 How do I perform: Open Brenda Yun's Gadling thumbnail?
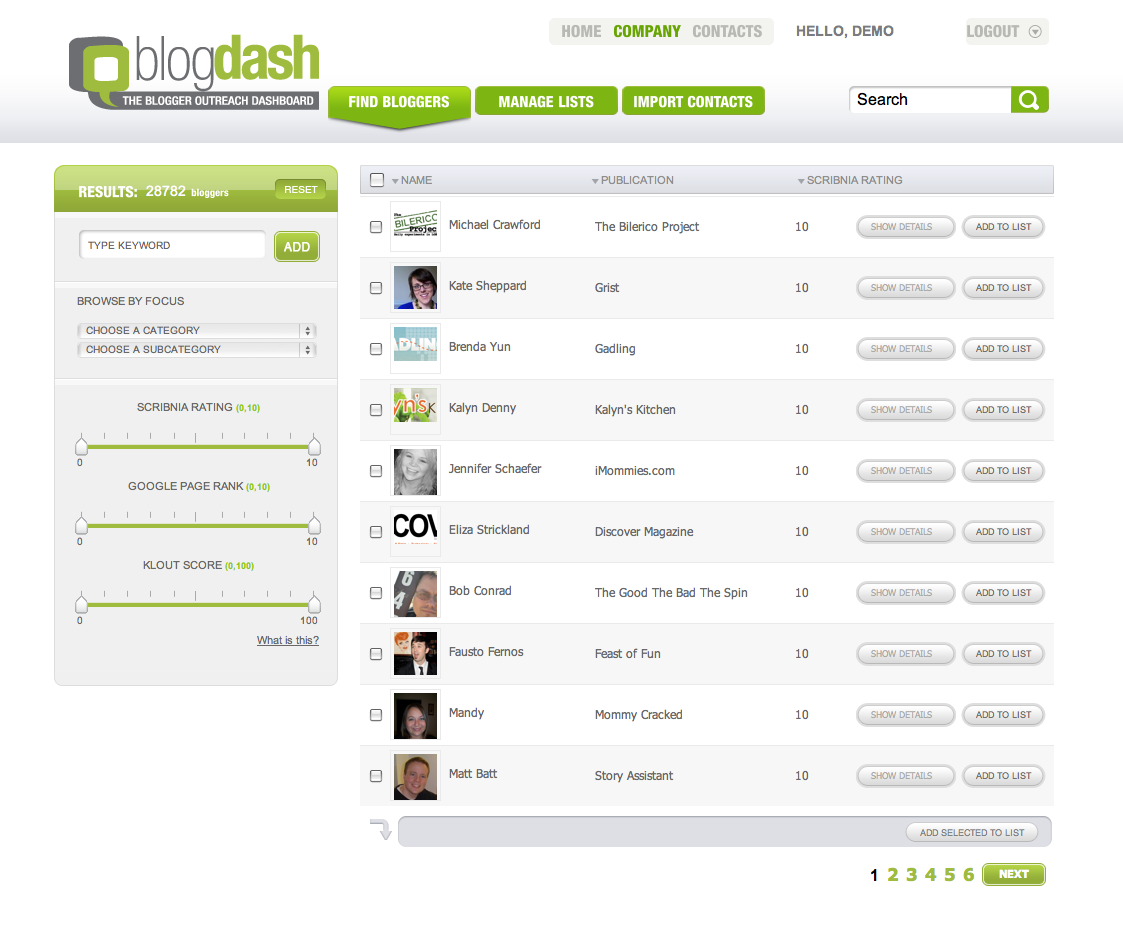point(415,348)
